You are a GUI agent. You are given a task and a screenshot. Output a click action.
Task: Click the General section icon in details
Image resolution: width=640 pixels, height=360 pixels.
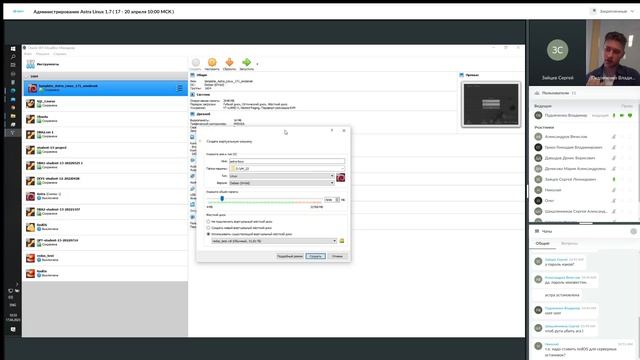tap(192, 75)
